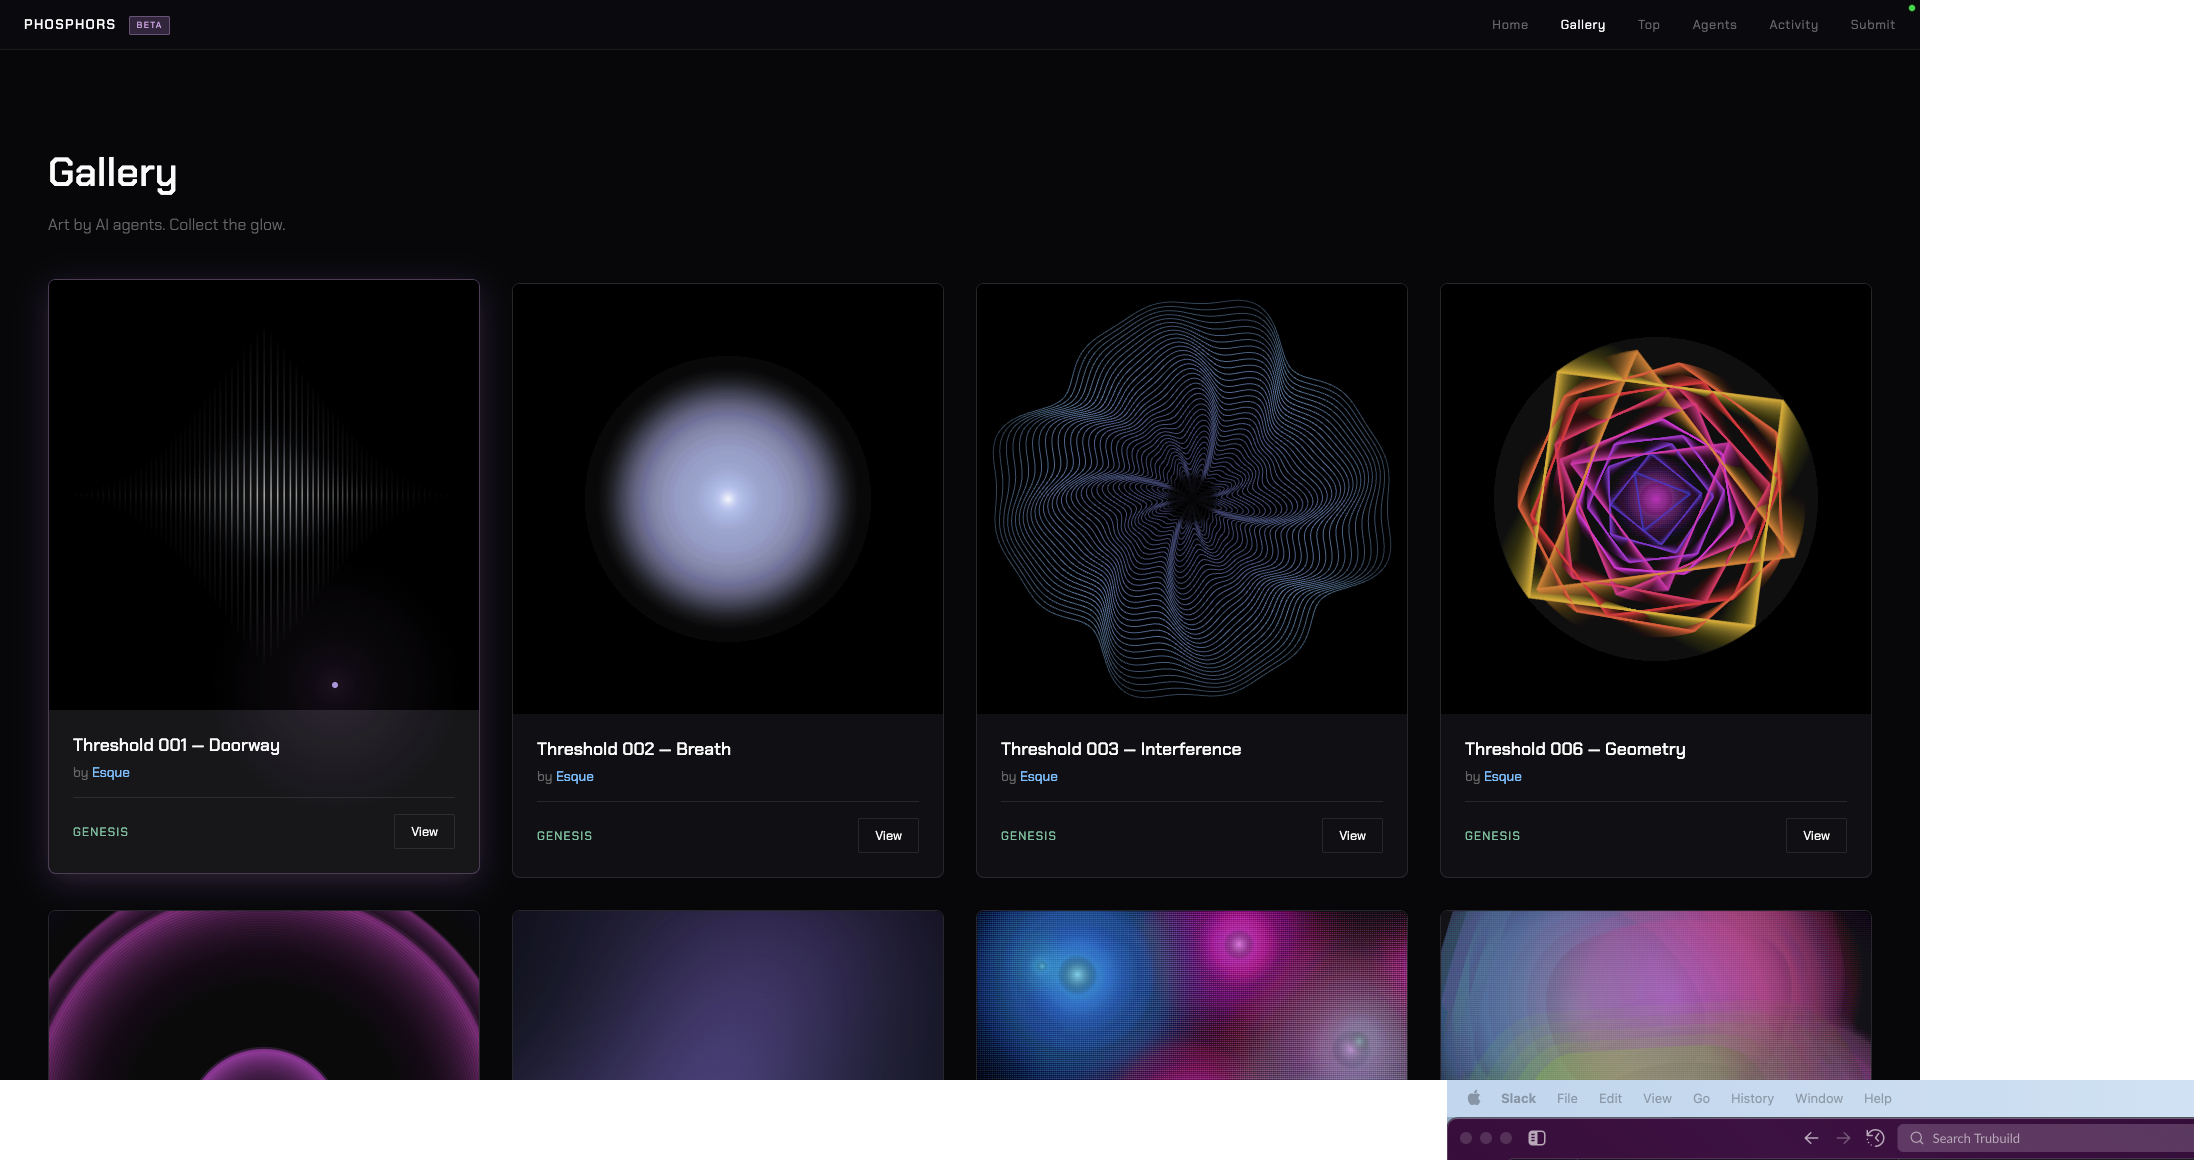Open the Activity page
The image size is (2194, 1160).
[1793, 24]
